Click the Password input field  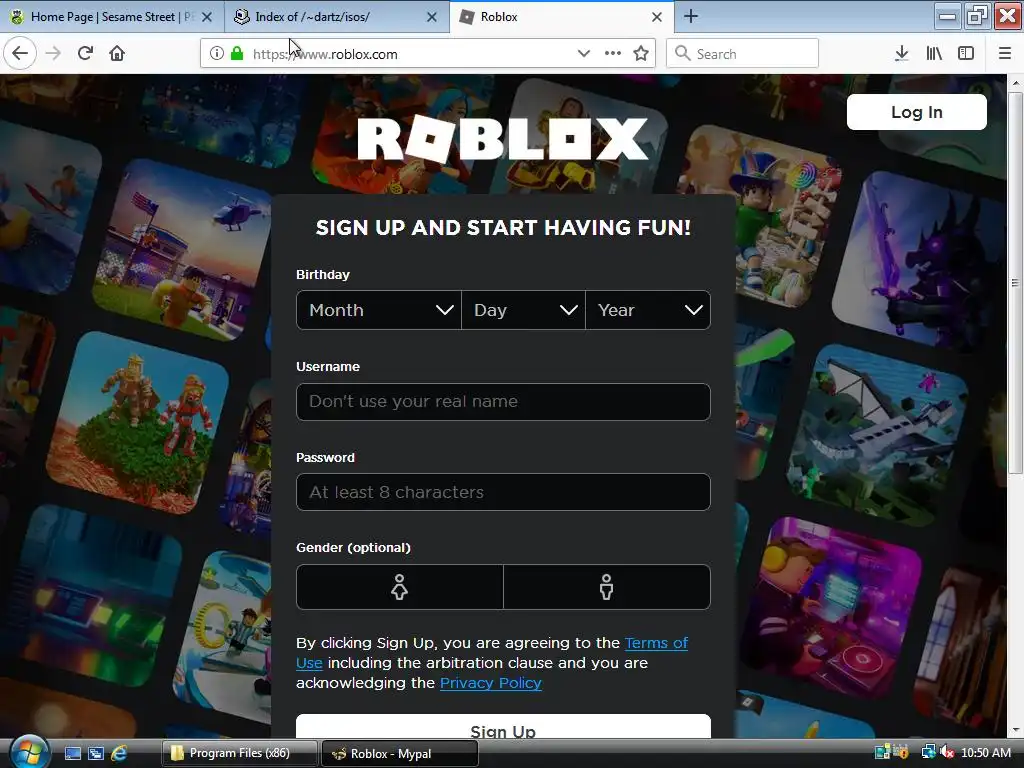point(503,492)
